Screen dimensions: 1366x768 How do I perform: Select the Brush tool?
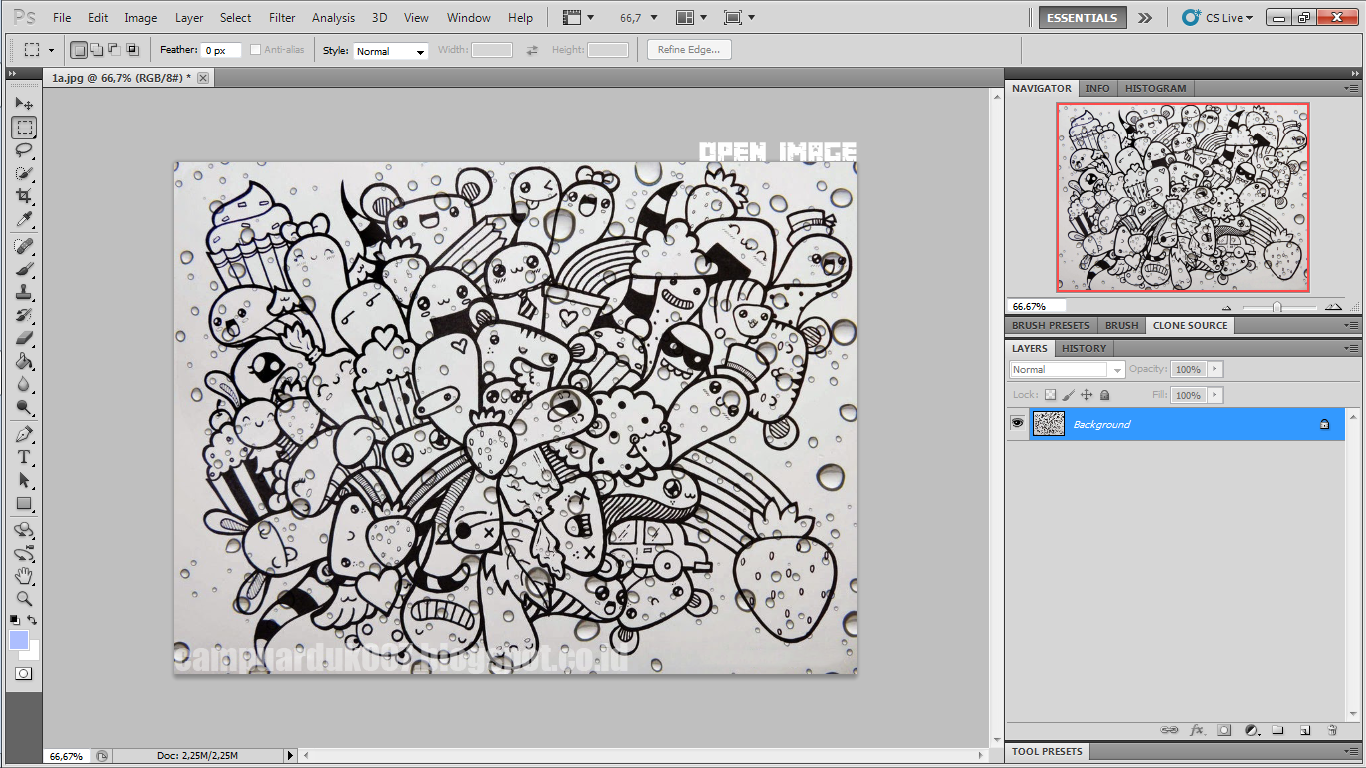tap(24, 269)
